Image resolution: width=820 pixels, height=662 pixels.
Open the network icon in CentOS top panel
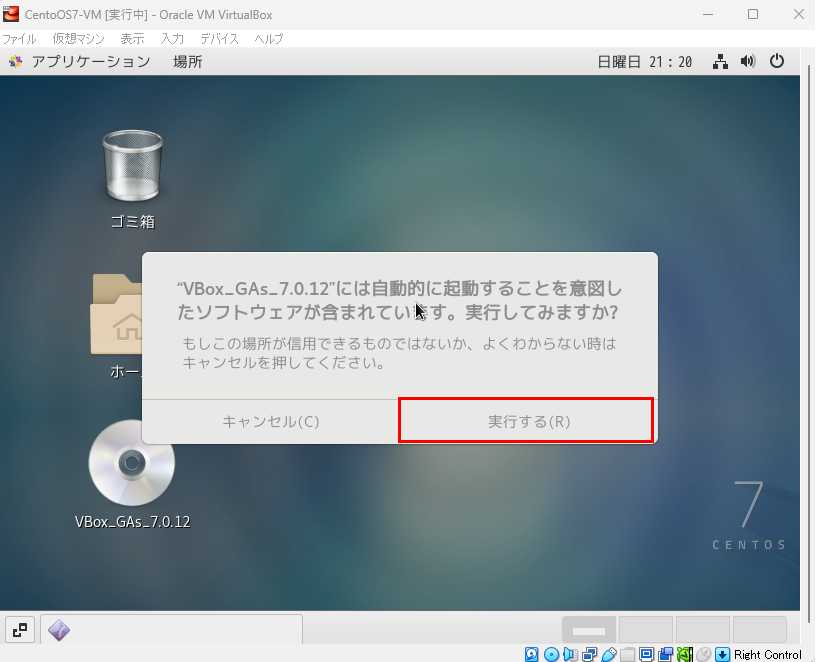pos(720,61)
